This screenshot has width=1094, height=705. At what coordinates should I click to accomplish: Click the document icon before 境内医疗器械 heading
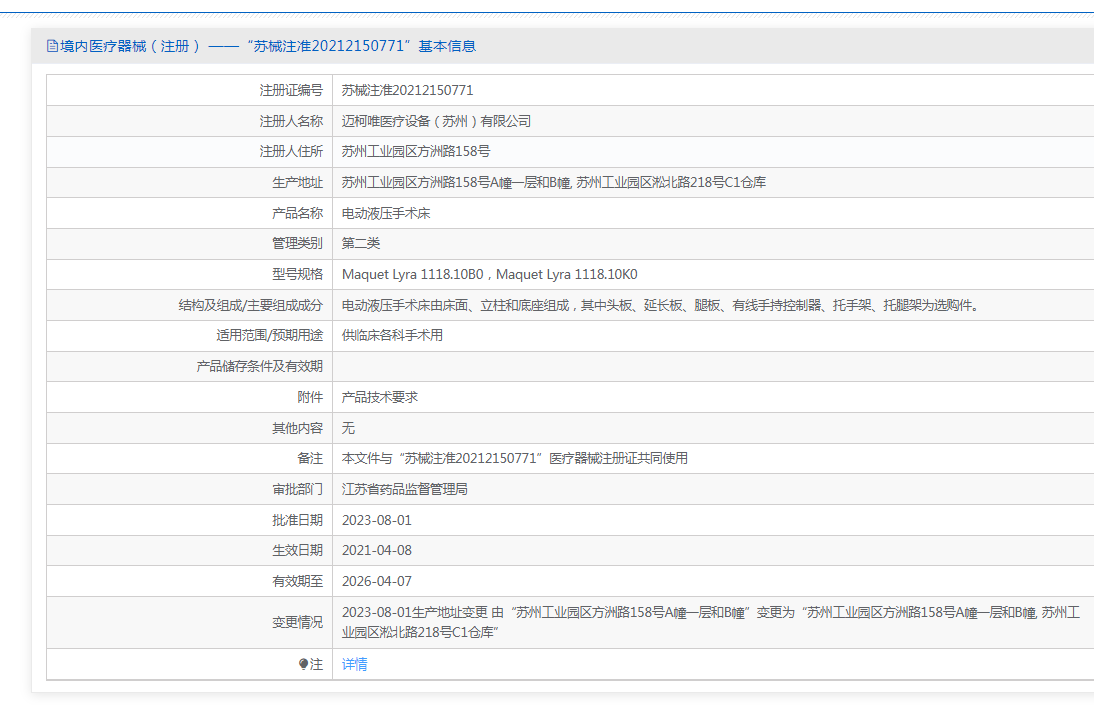52,46
